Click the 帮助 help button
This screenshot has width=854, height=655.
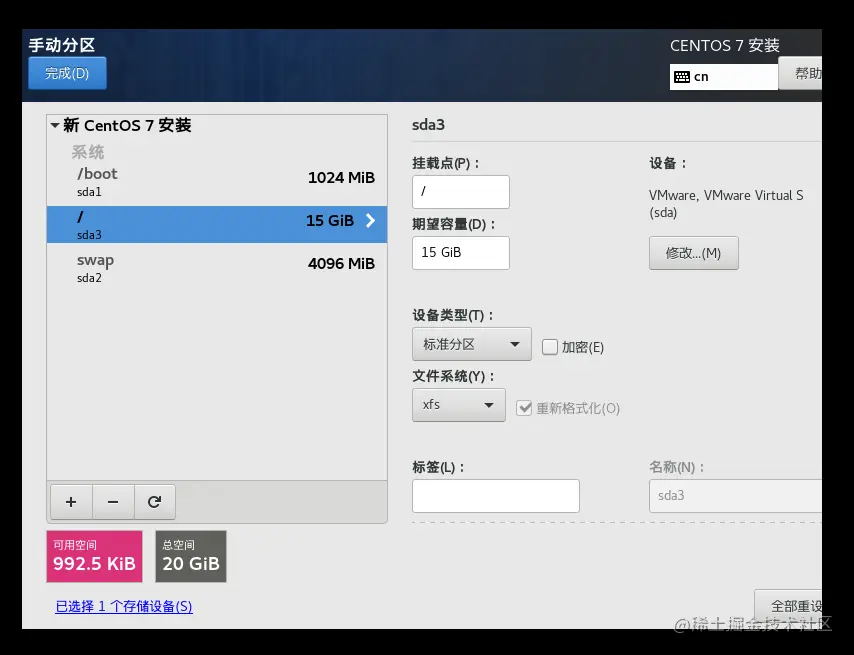click(x=801, y=73)
